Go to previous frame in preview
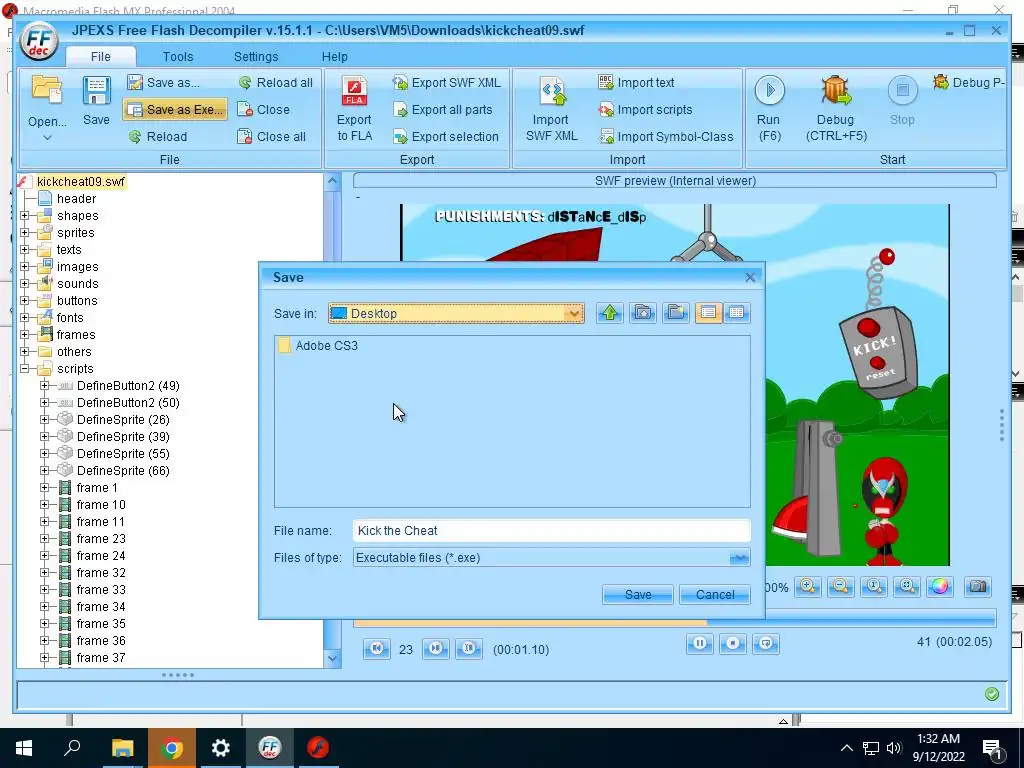 coord(377,648)
